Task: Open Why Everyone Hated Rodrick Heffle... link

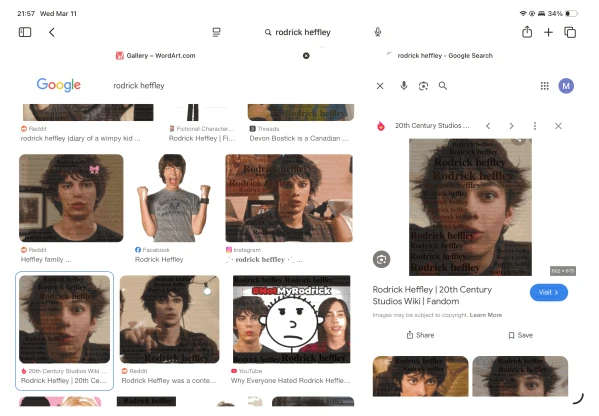Action: coord(290,380)
